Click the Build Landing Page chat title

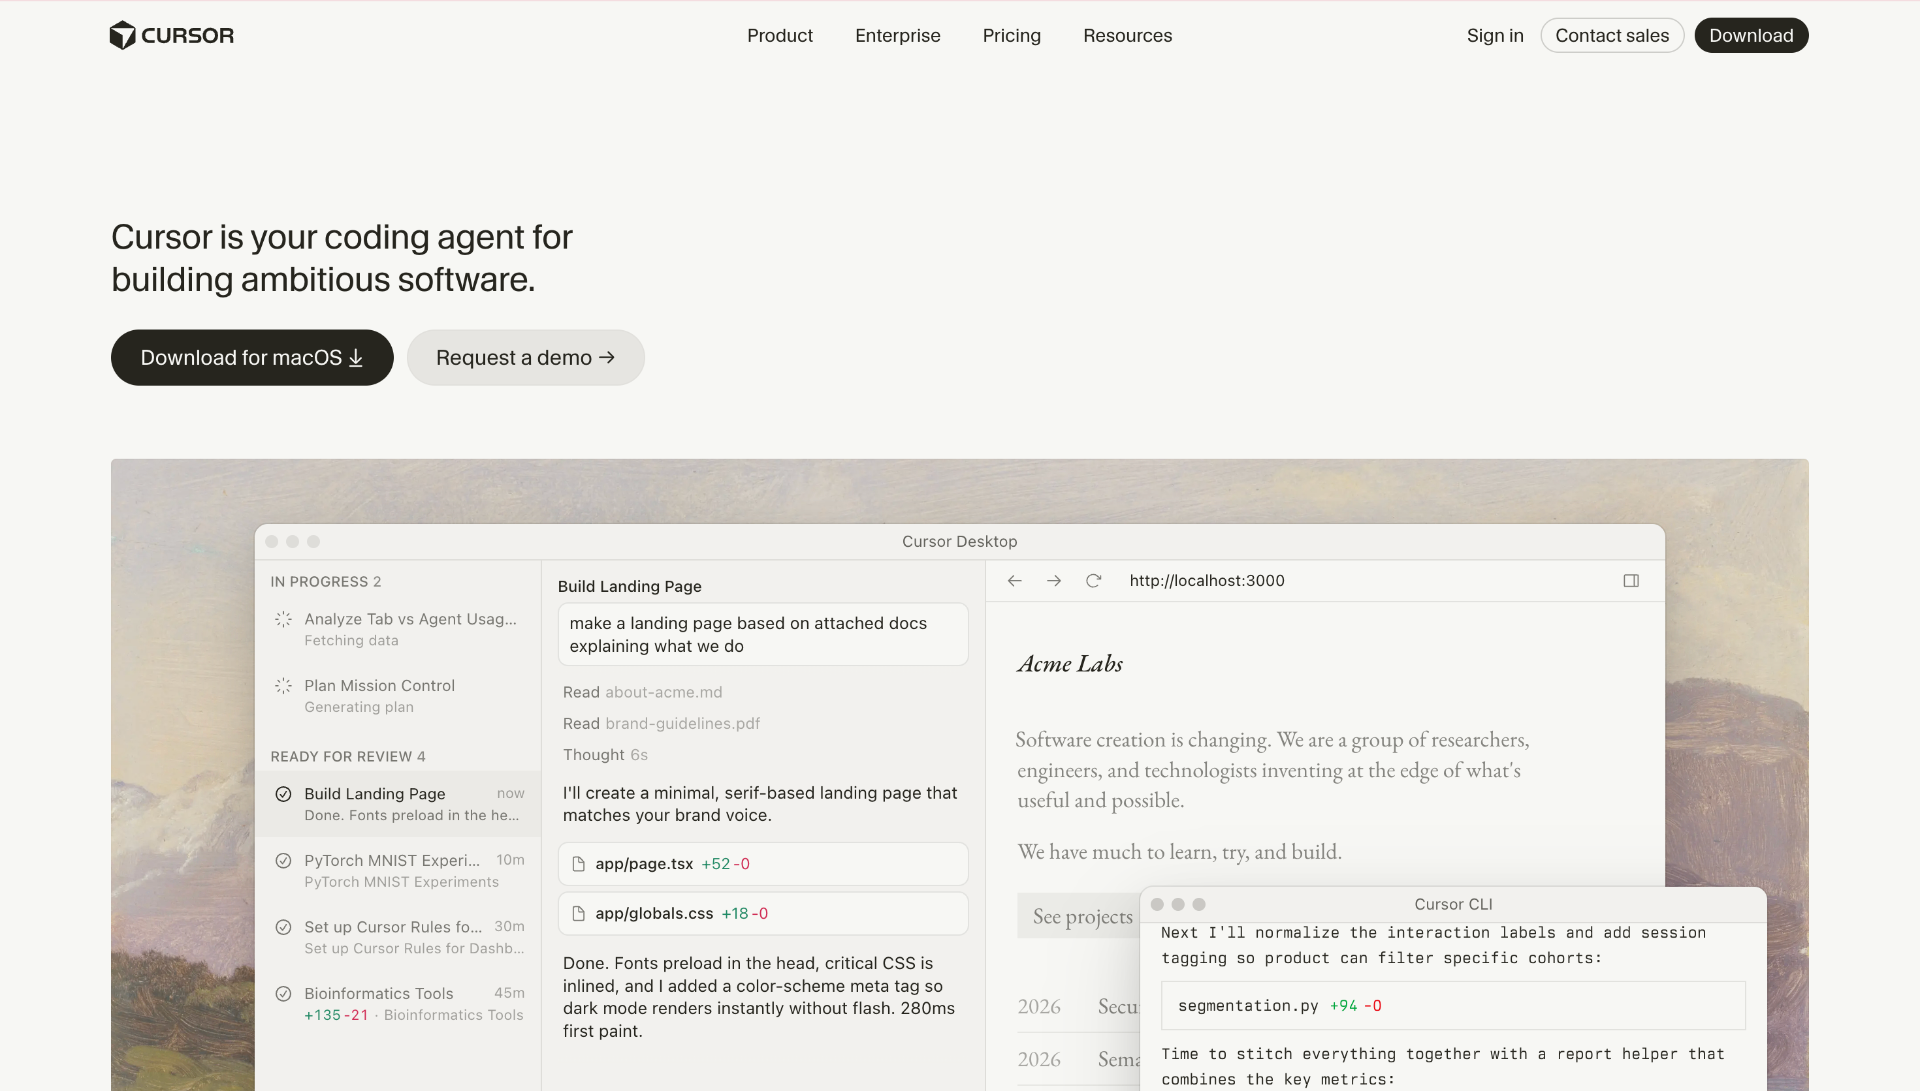tap(629, 586)
